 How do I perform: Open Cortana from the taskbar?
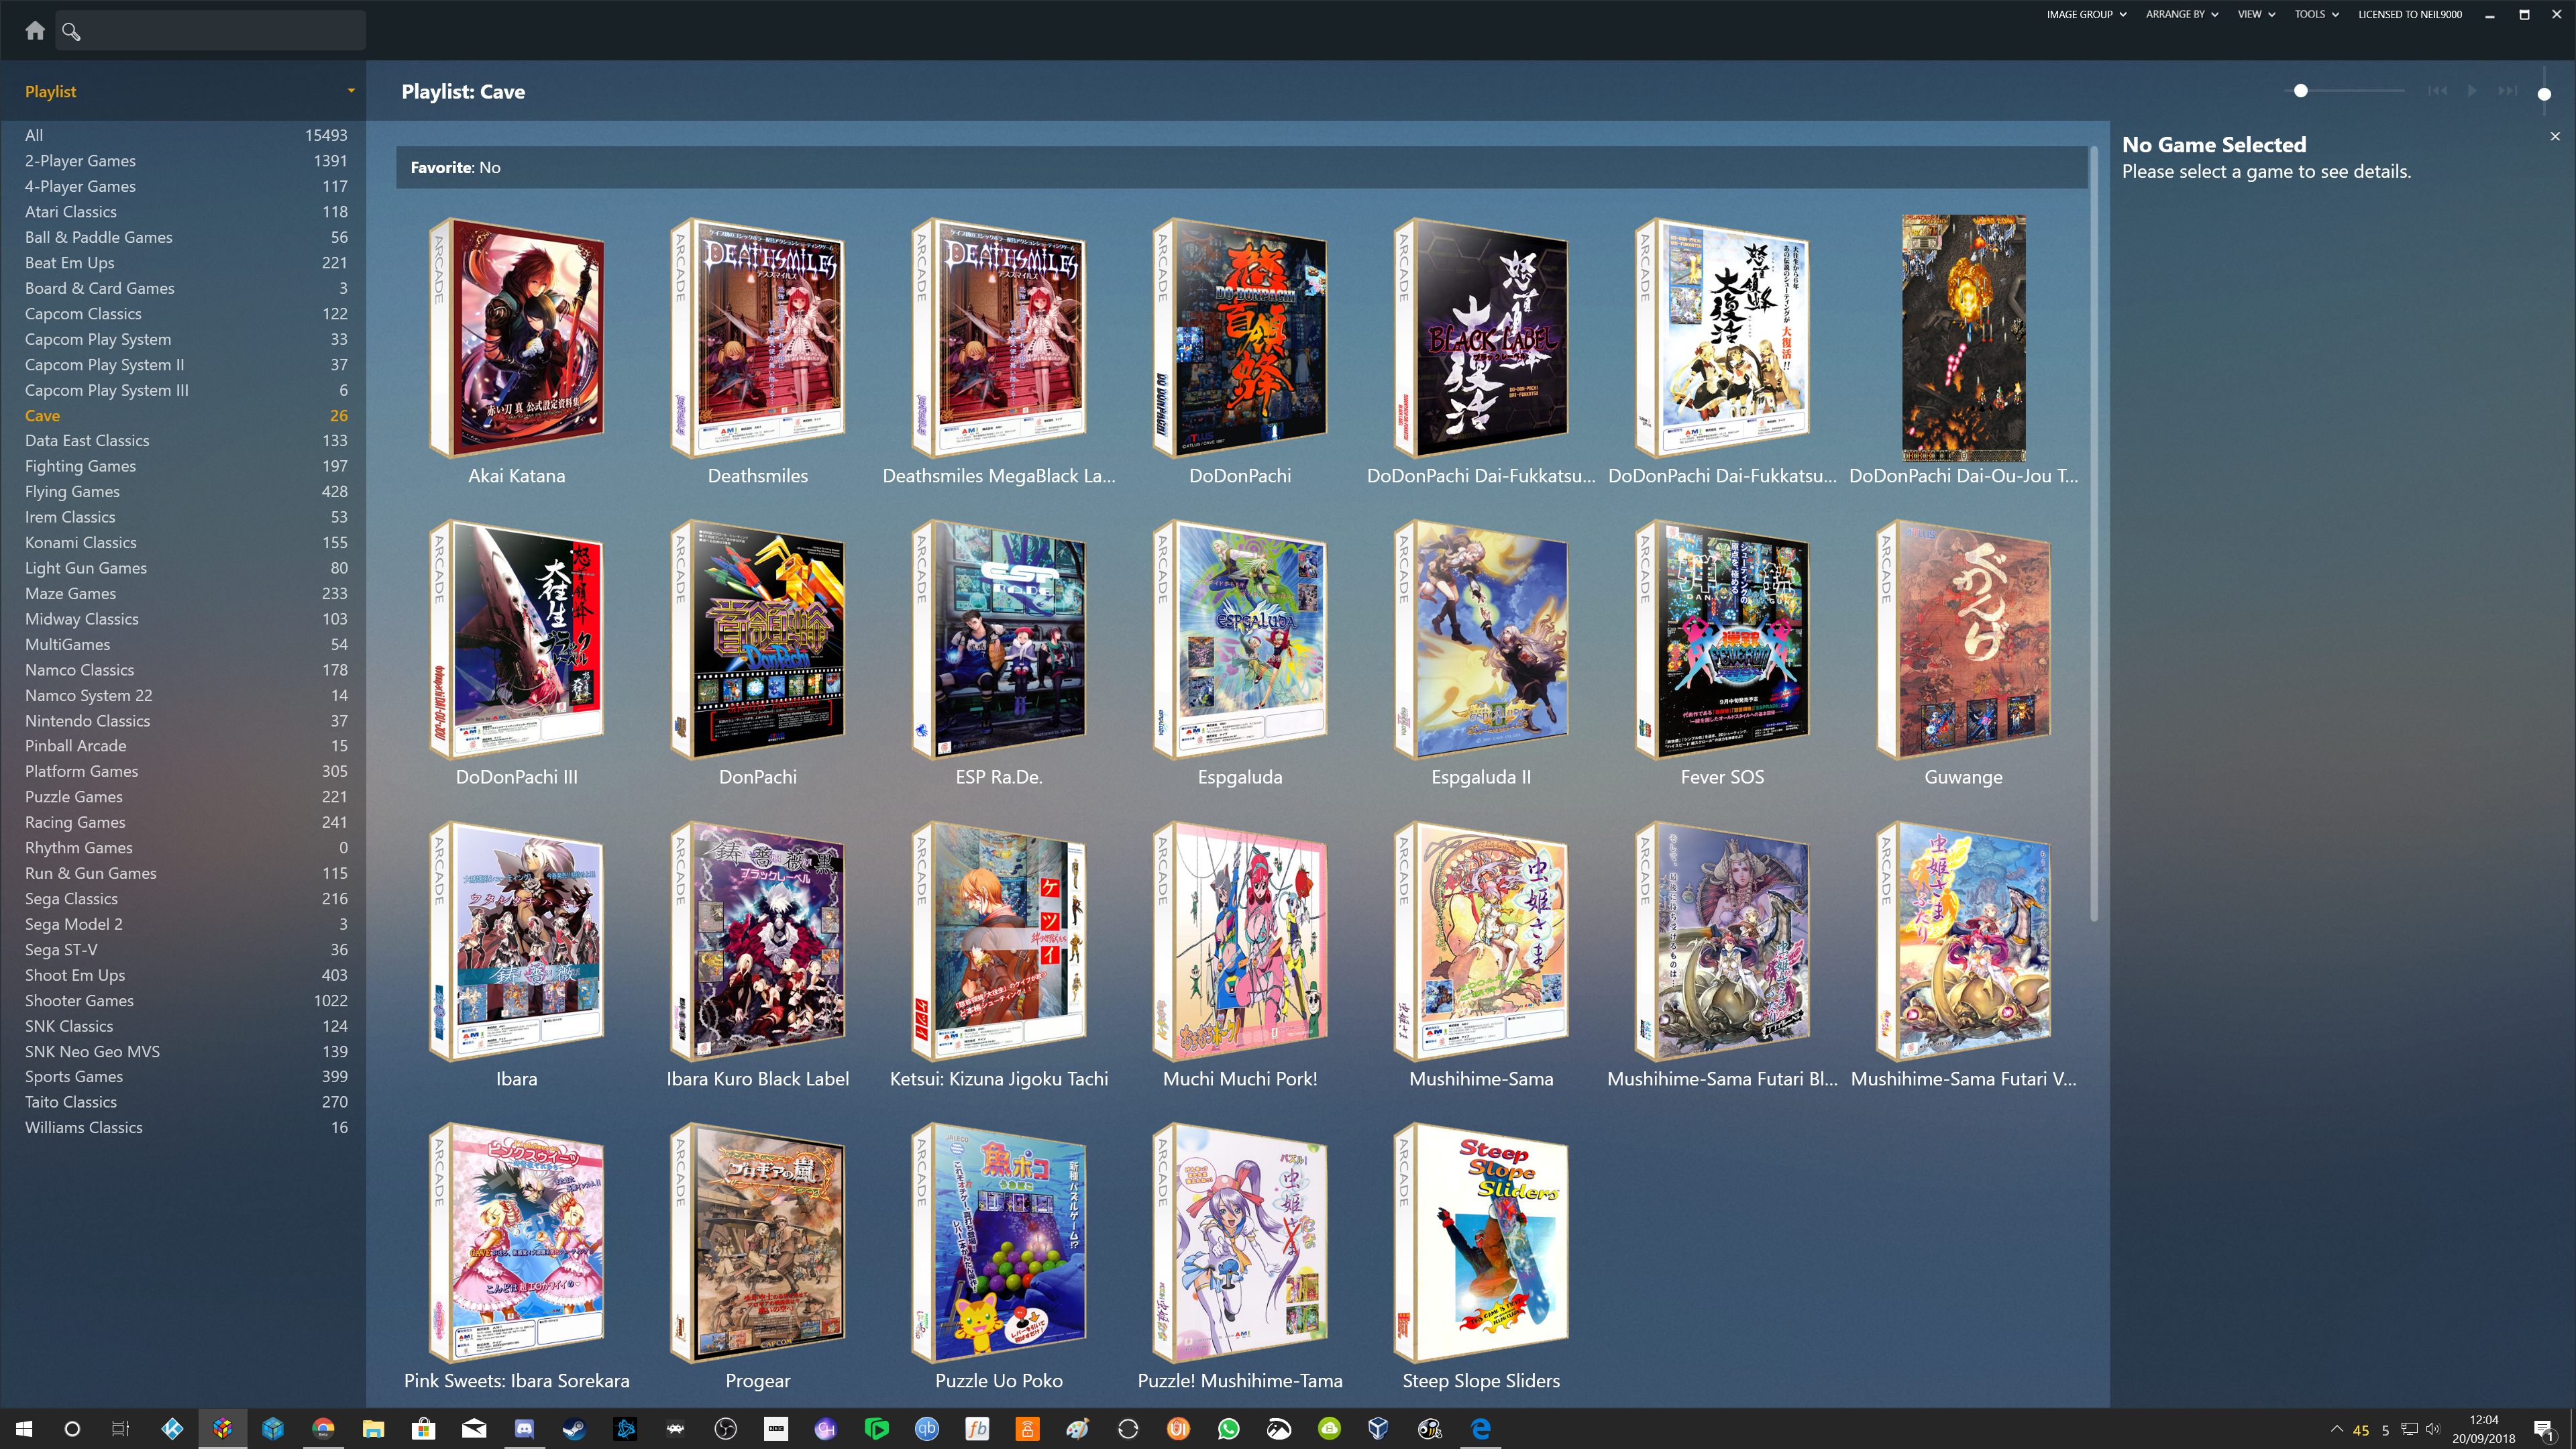(x=72, y=1429)
